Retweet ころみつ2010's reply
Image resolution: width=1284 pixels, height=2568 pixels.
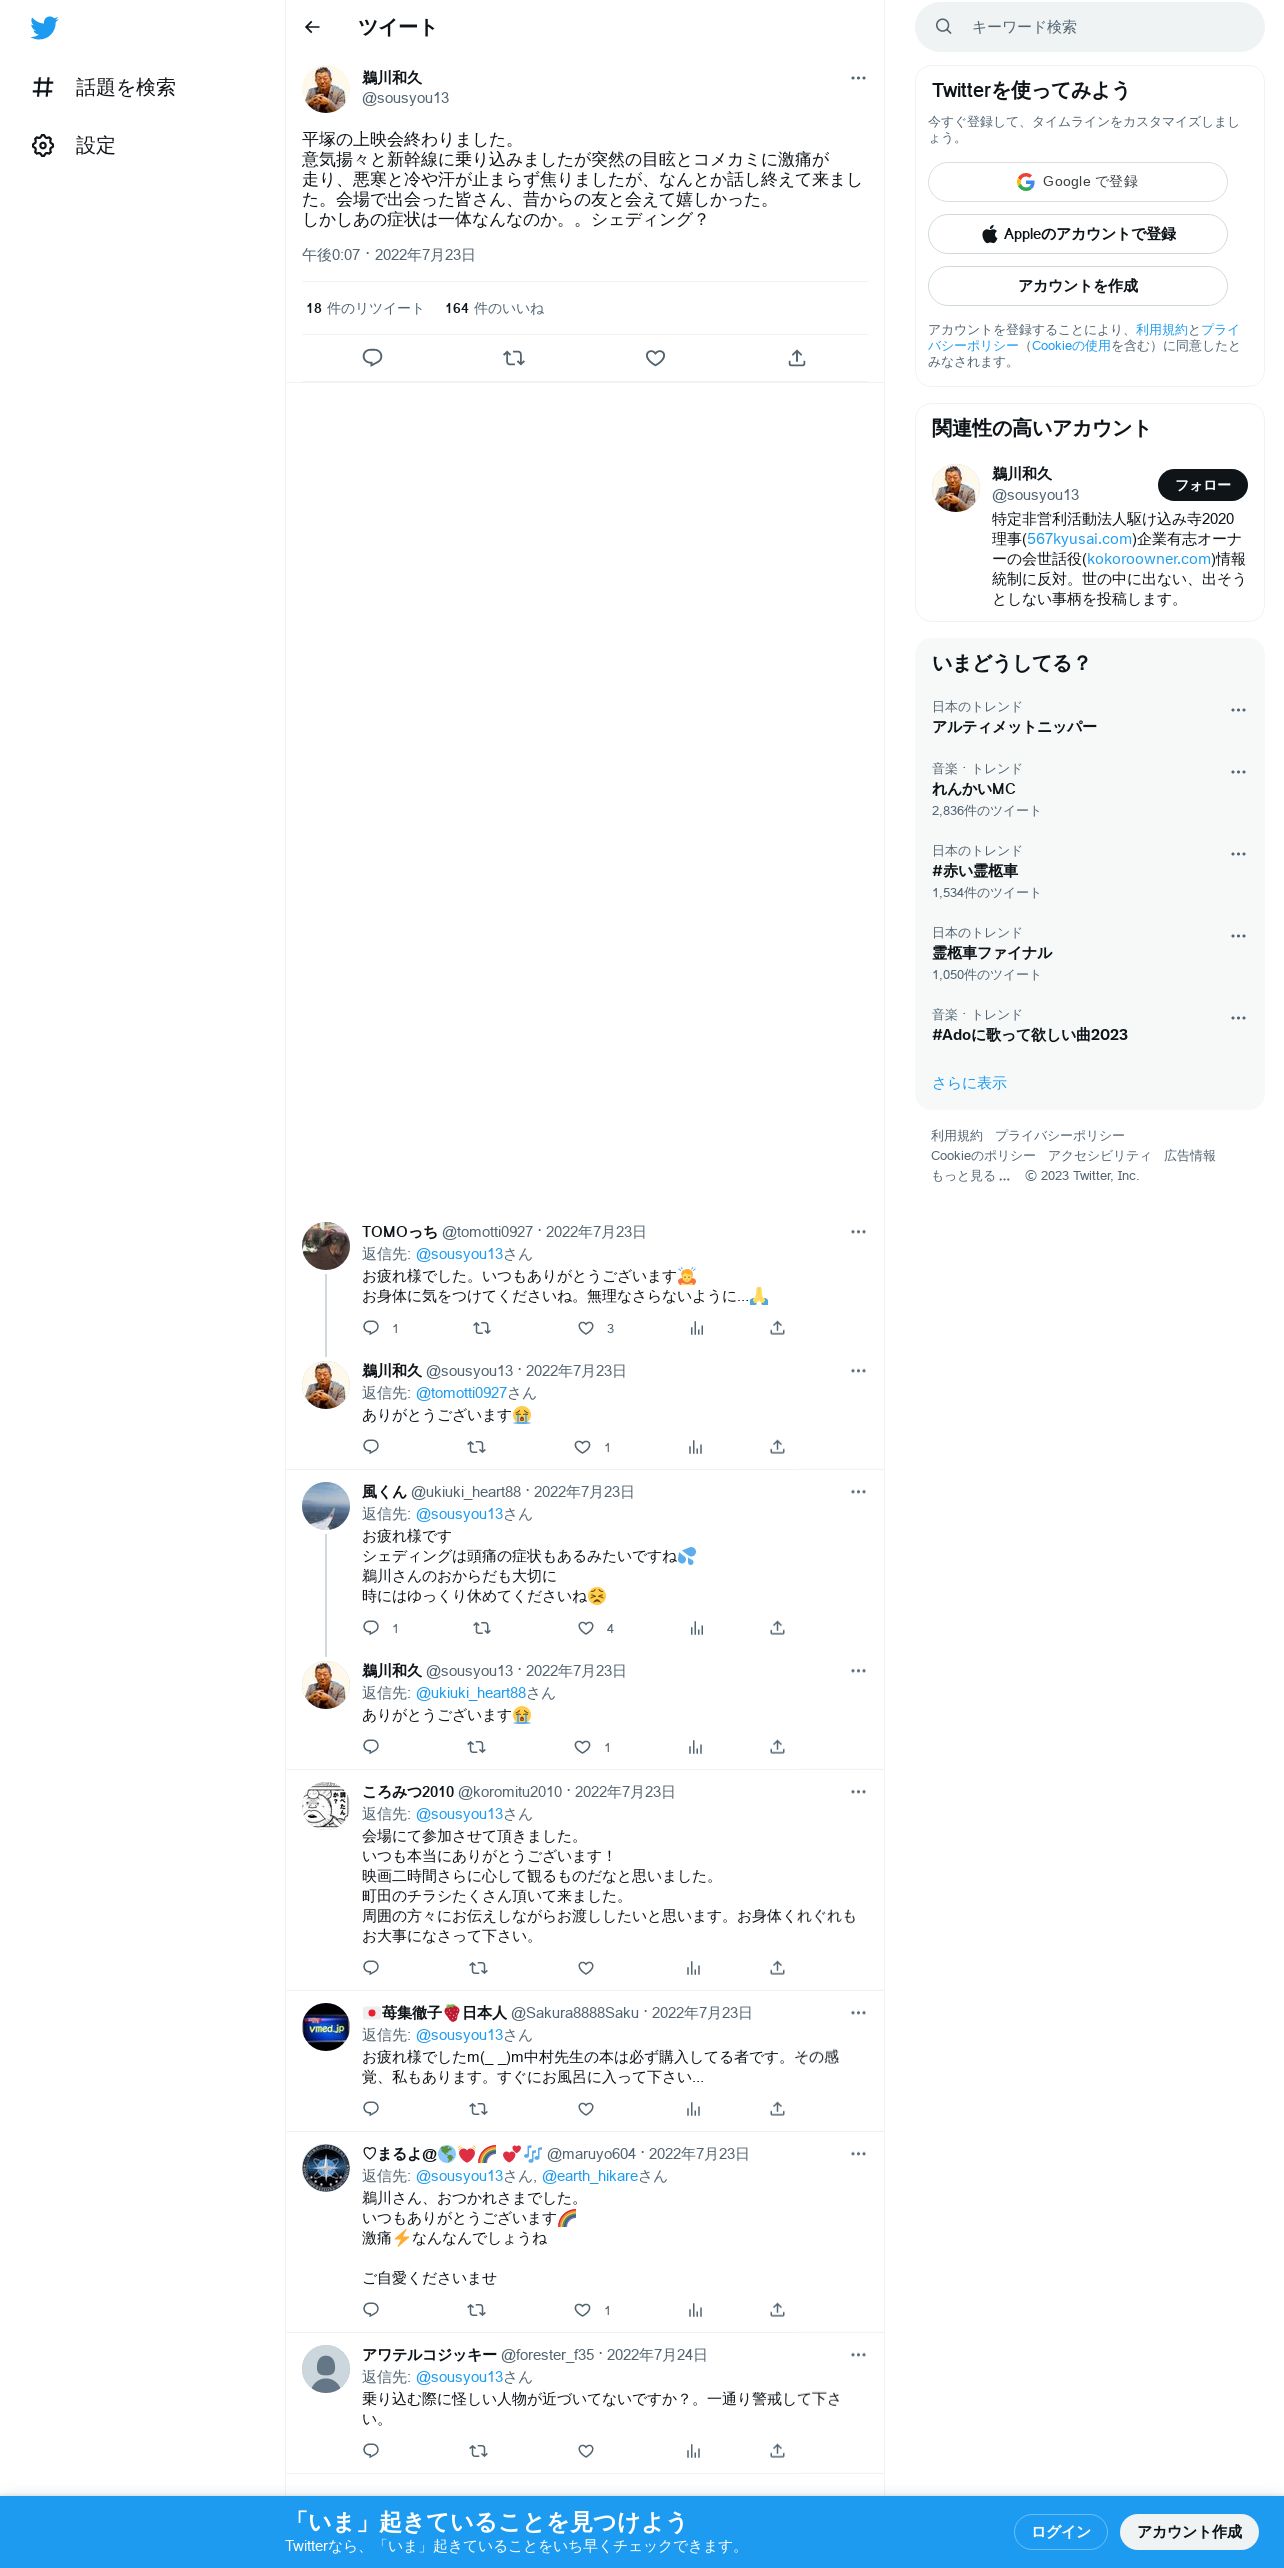tap(478, 1968)
